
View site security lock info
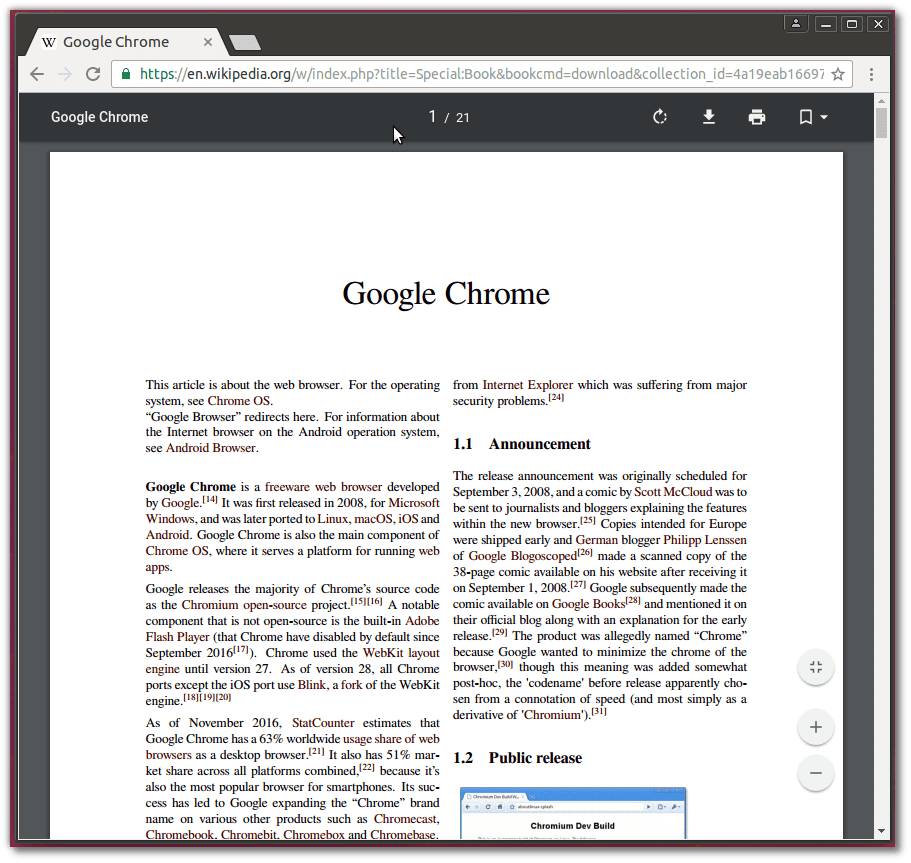pyautogui.click(x=125, y=74)
